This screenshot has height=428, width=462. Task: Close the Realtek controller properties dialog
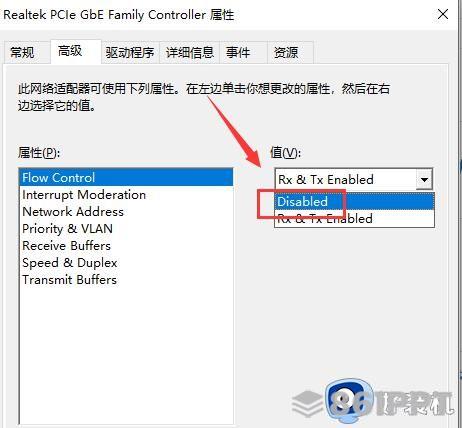pos(443,14)
